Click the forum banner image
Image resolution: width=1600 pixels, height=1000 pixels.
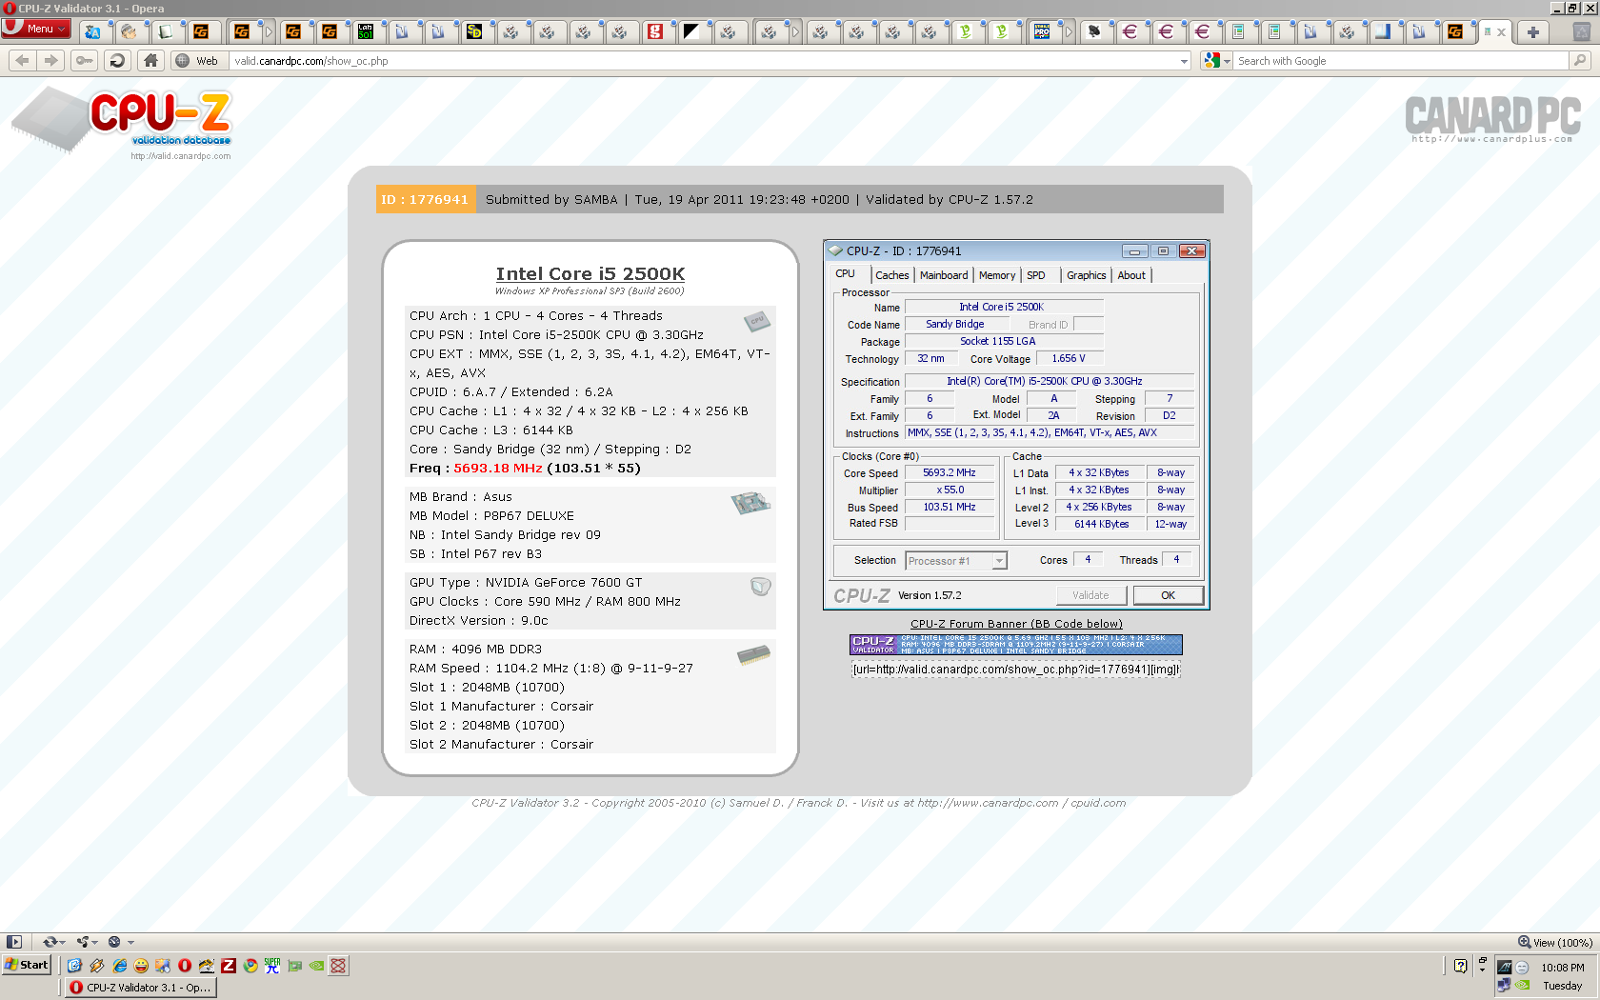[1016, 645]
